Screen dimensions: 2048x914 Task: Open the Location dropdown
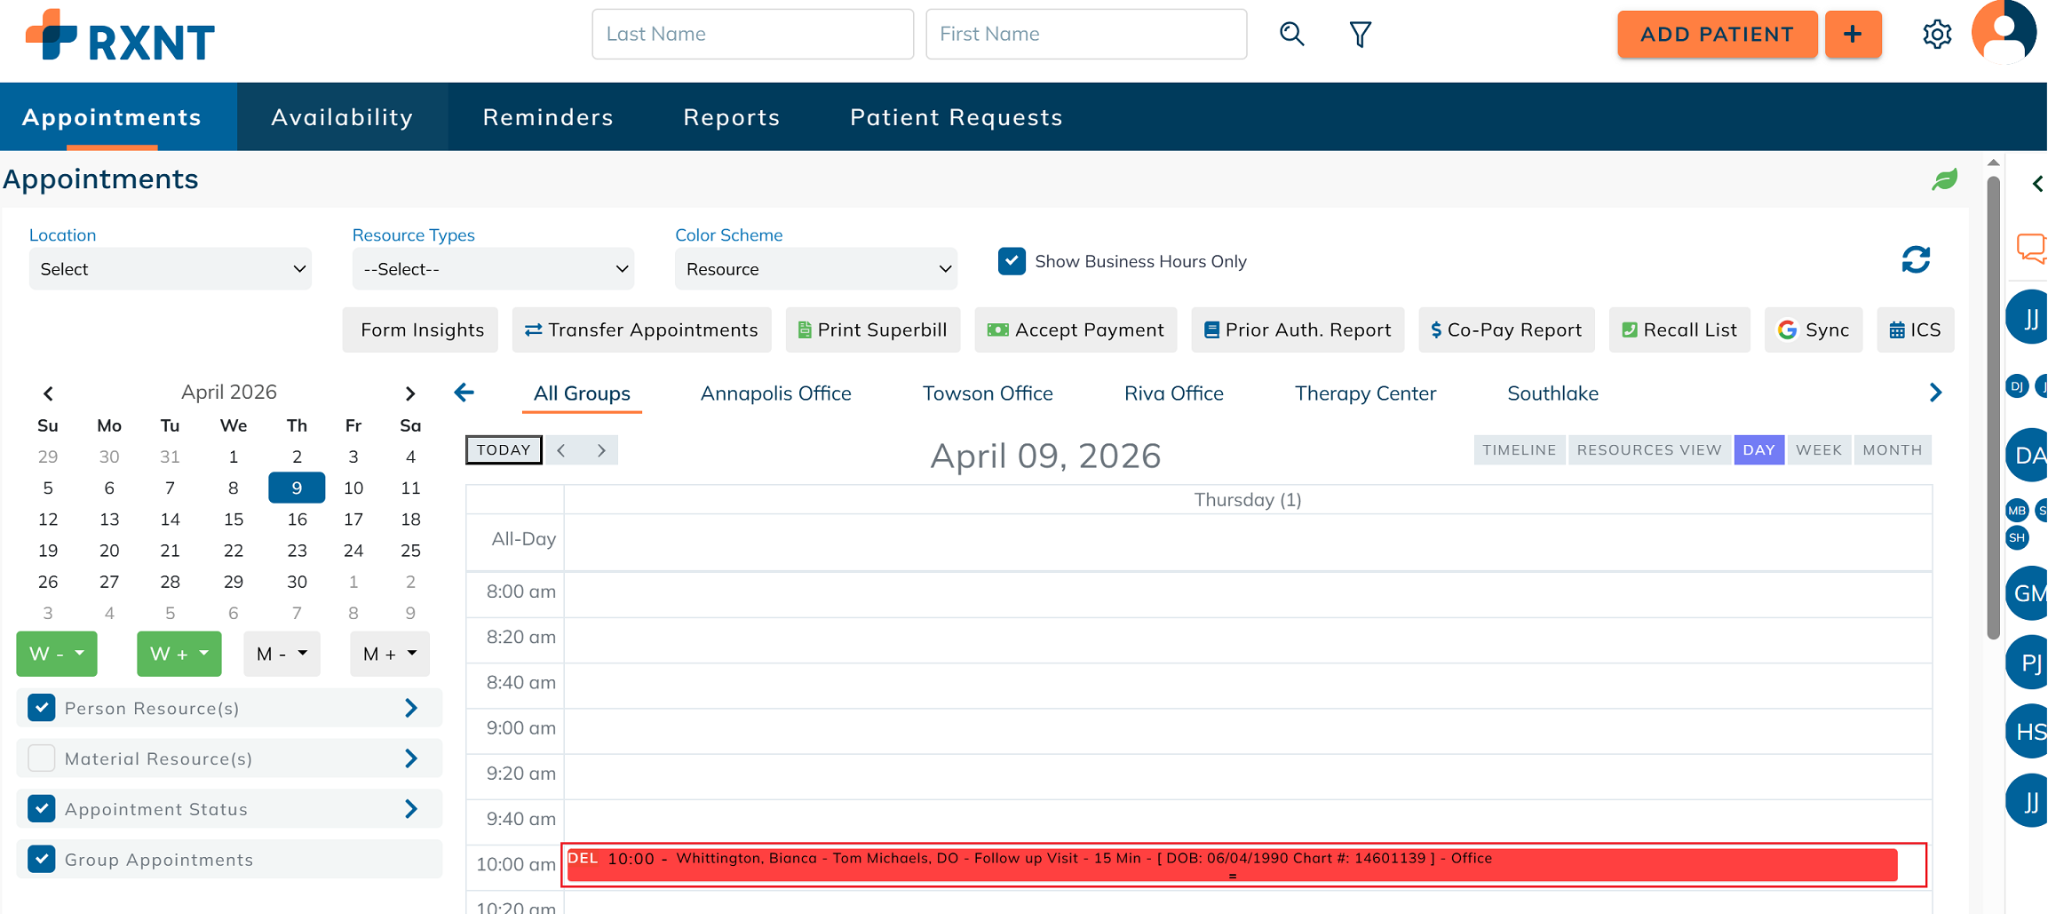pos(170,269)
